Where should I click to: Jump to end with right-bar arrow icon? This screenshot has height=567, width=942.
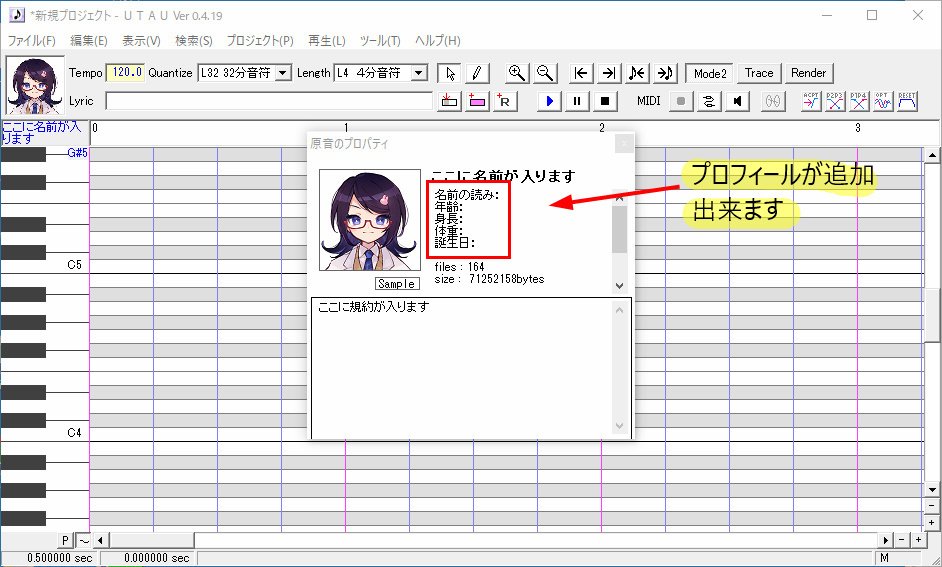point(609,73)
